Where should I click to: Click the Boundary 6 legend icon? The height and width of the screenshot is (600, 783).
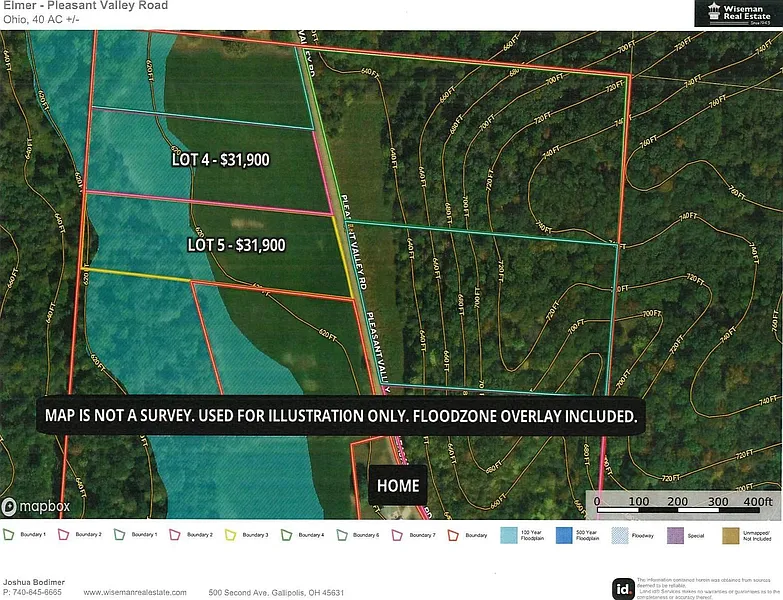pos(343,536)
